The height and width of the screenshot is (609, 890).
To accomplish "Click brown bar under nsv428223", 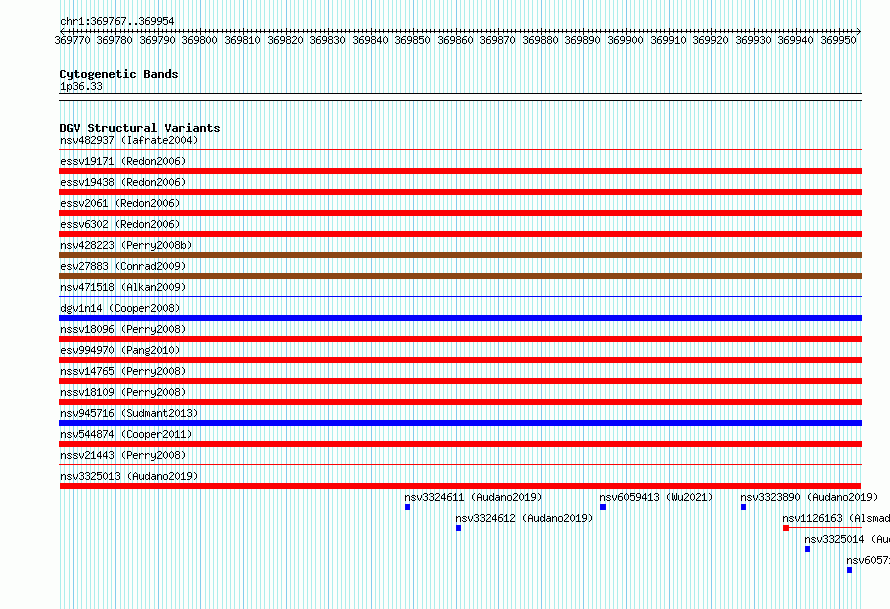I will (460, 255).
